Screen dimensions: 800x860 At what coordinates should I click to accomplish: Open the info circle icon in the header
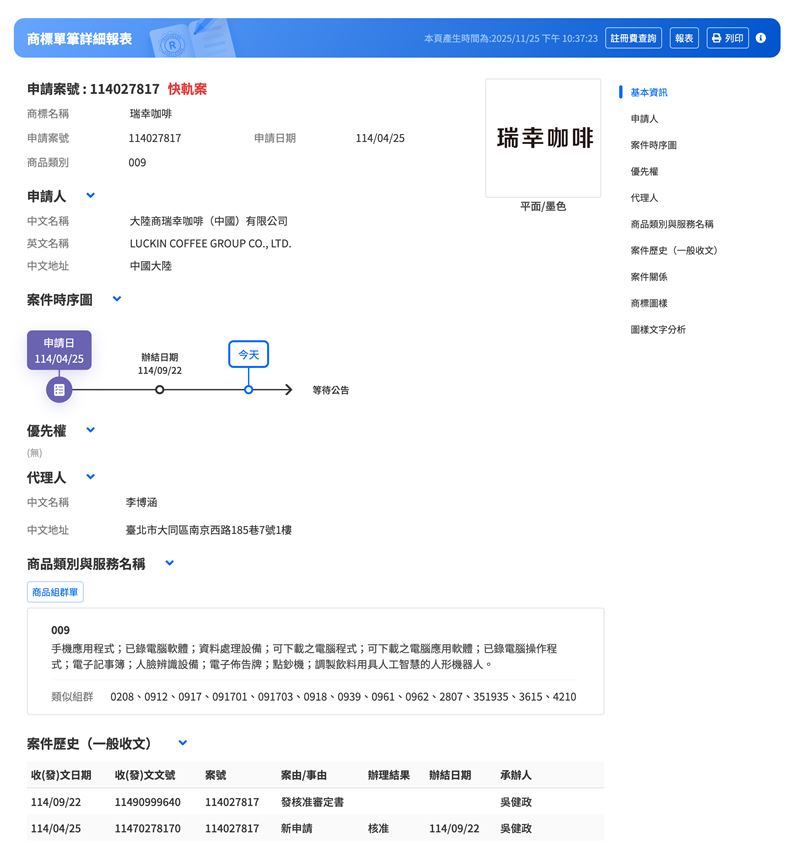click(761, 37)
